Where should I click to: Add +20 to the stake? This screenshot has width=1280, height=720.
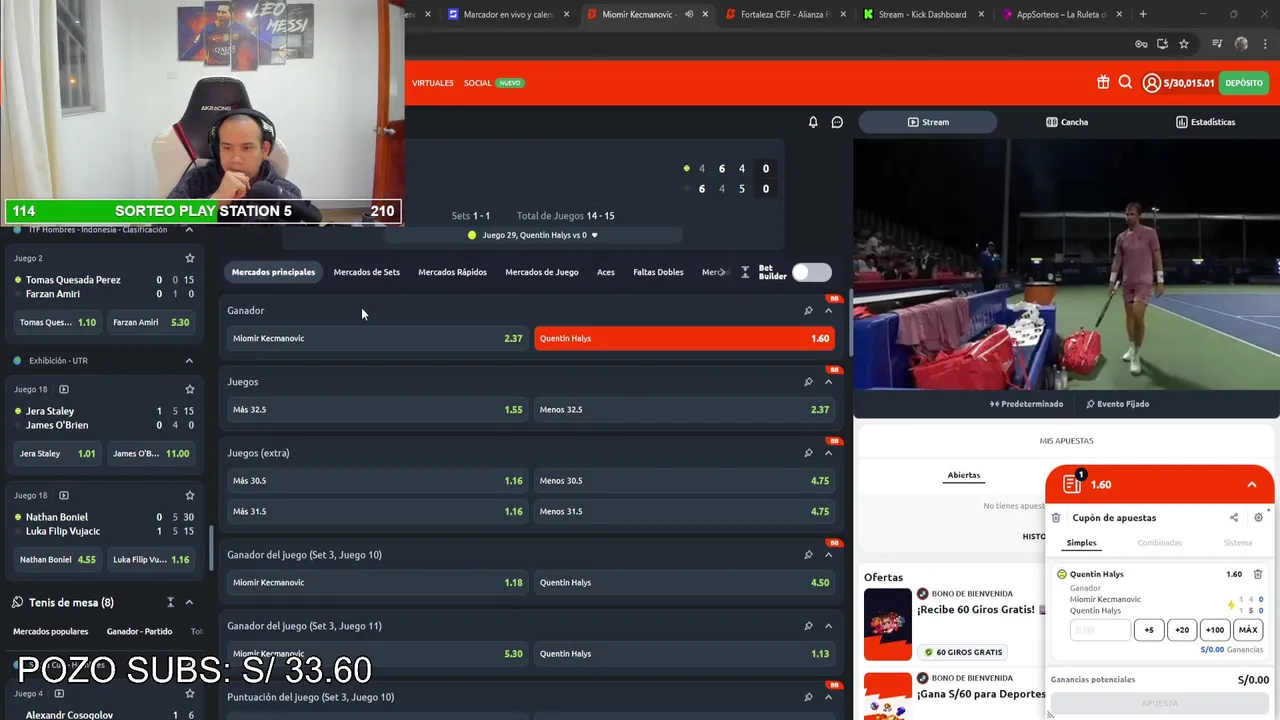1182,630
